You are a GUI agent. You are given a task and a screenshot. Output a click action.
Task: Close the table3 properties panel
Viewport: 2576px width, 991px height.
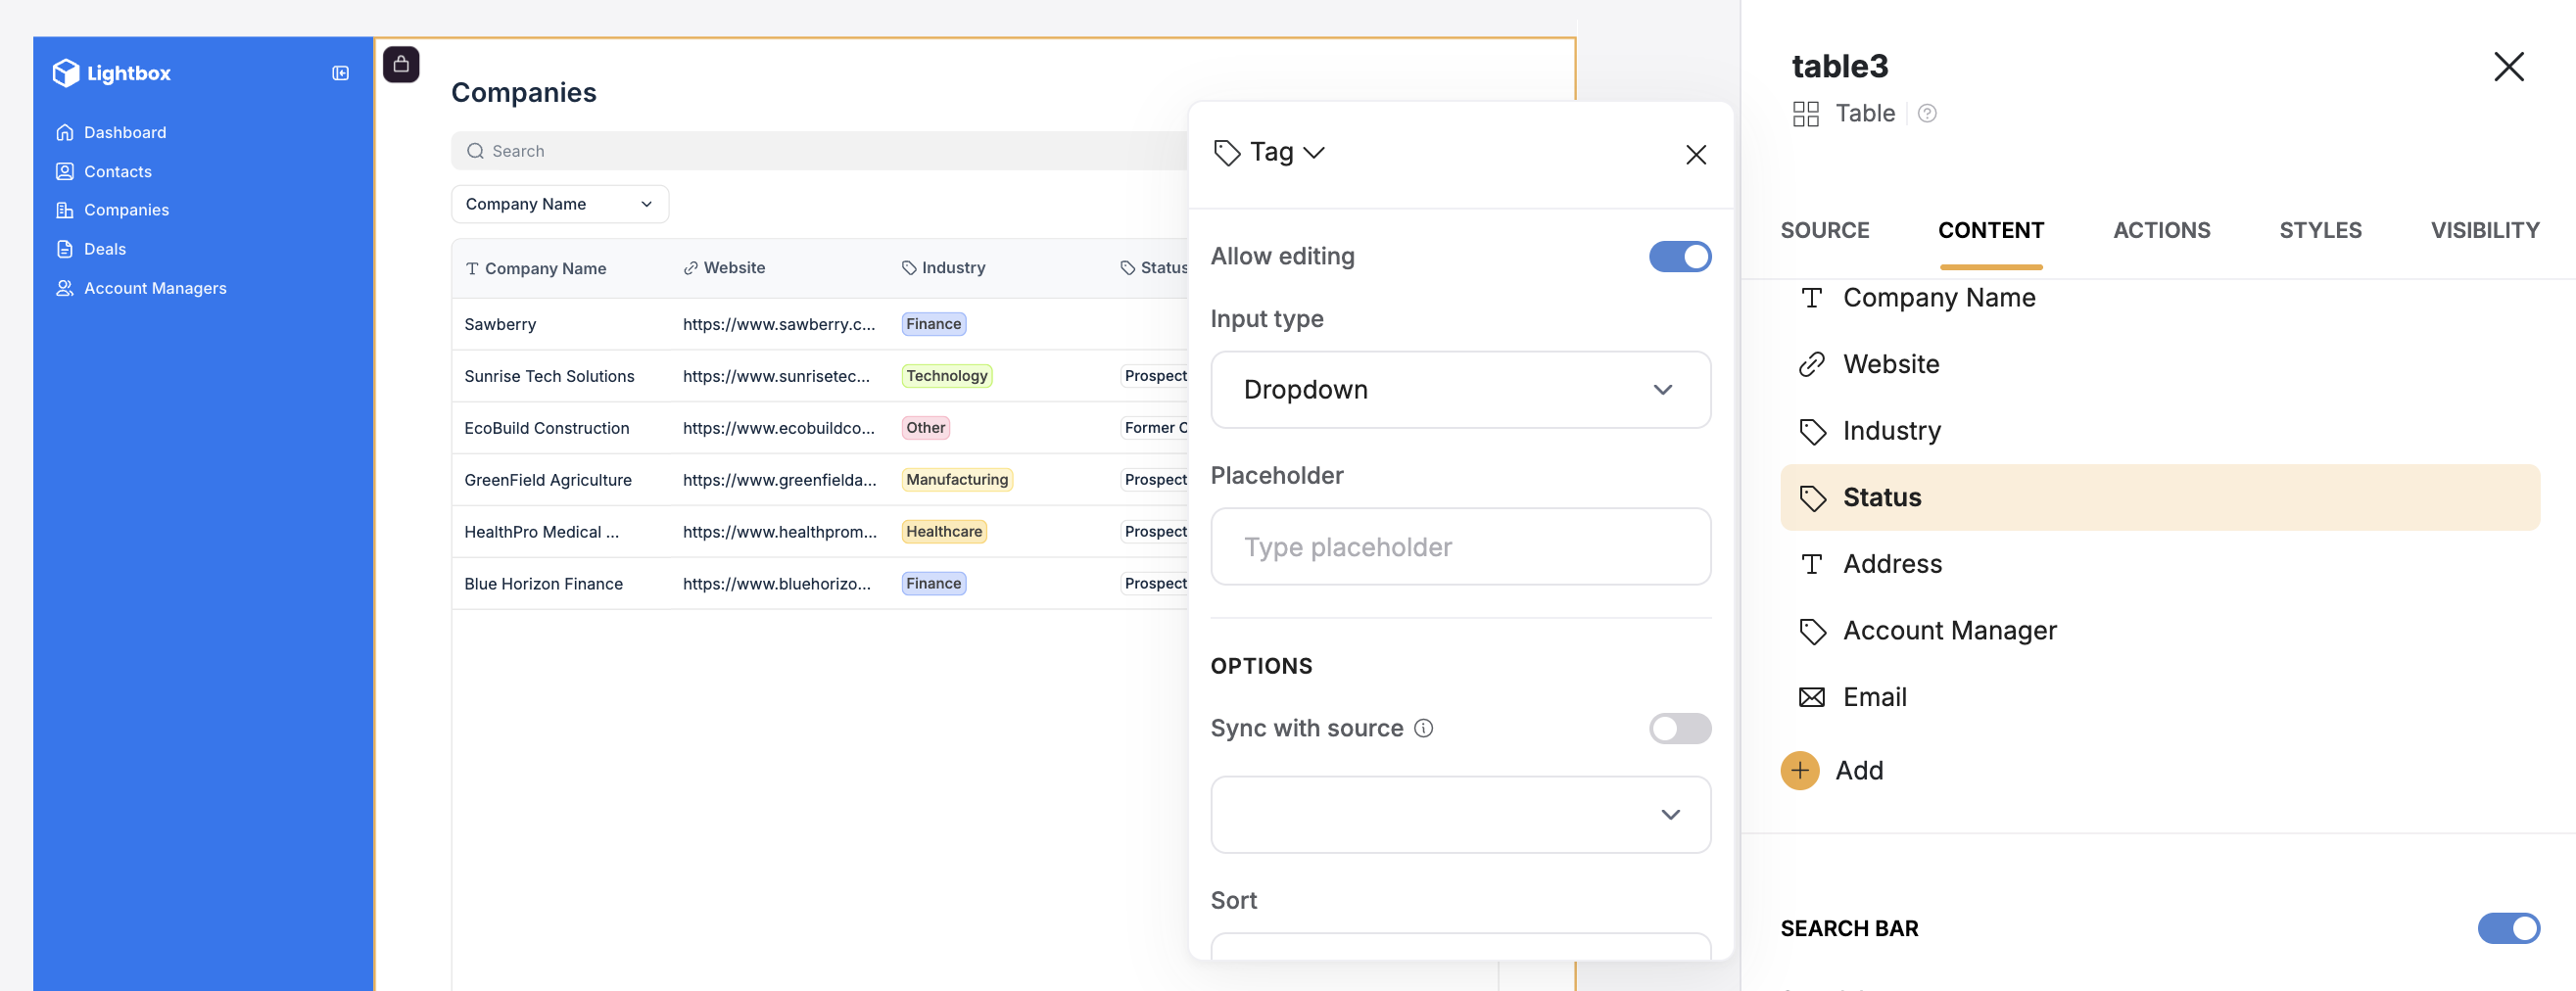tap(2509, 67)
